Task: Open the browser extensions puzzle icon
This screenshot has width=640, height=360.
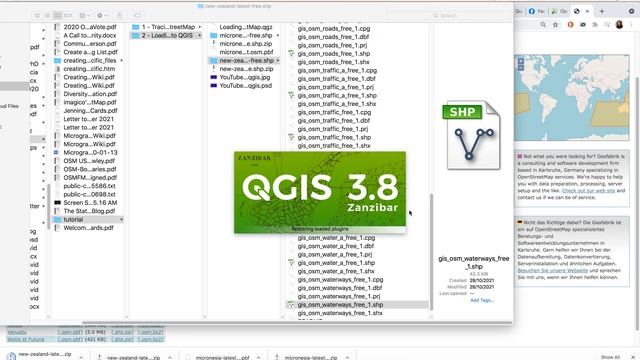Action: pos(595,25)
